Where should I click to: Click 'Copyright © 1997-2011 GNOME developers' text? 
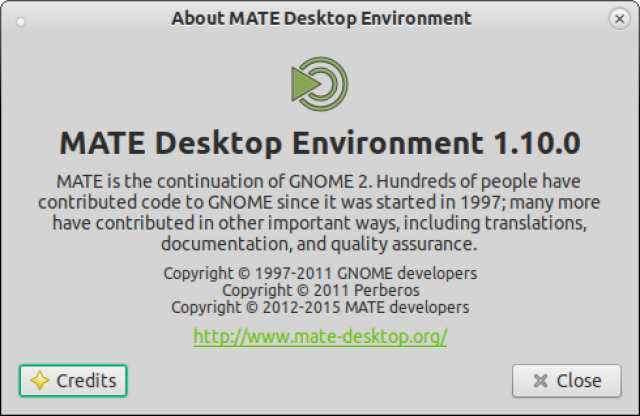320,273
